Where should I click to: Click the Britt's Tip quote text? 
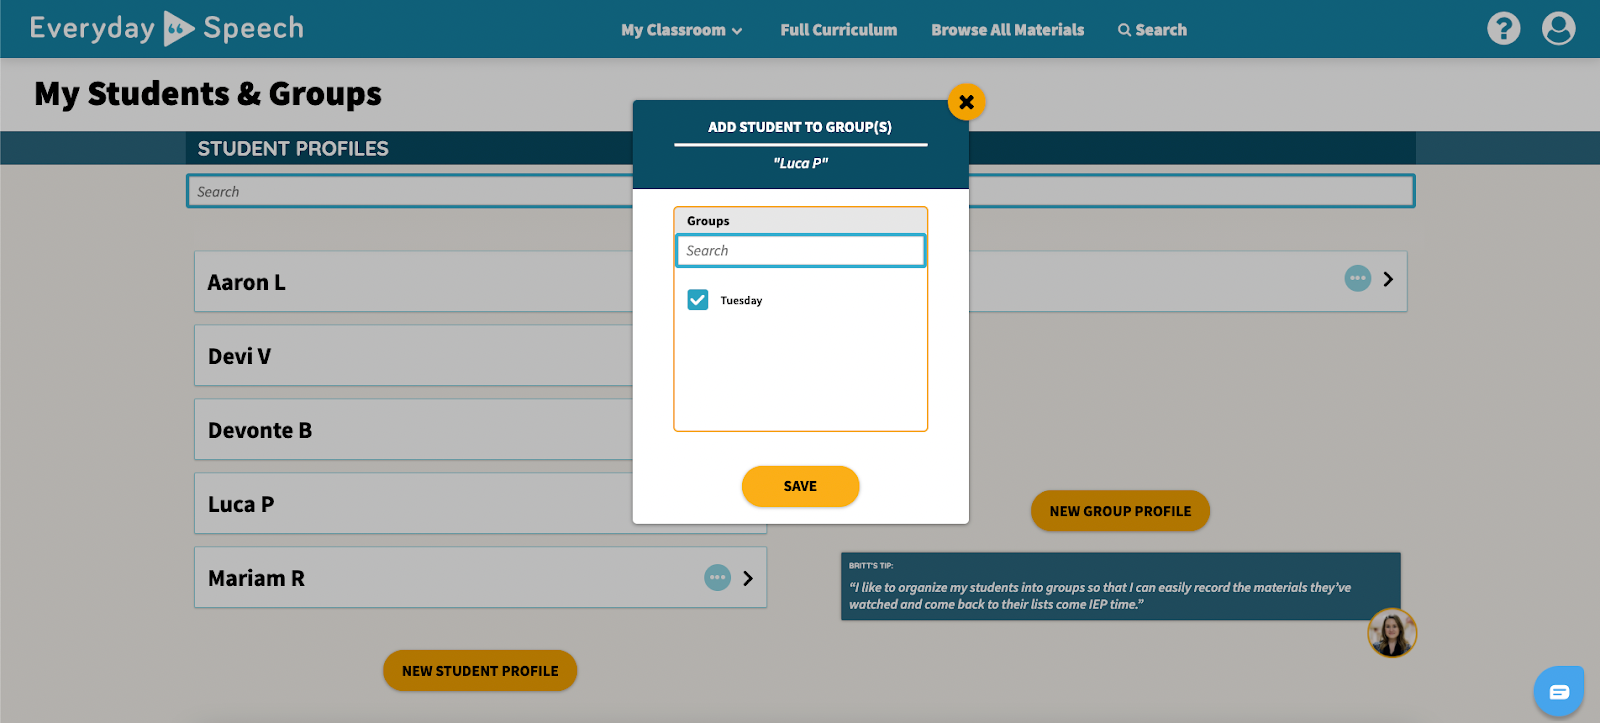coord(1100,596)
